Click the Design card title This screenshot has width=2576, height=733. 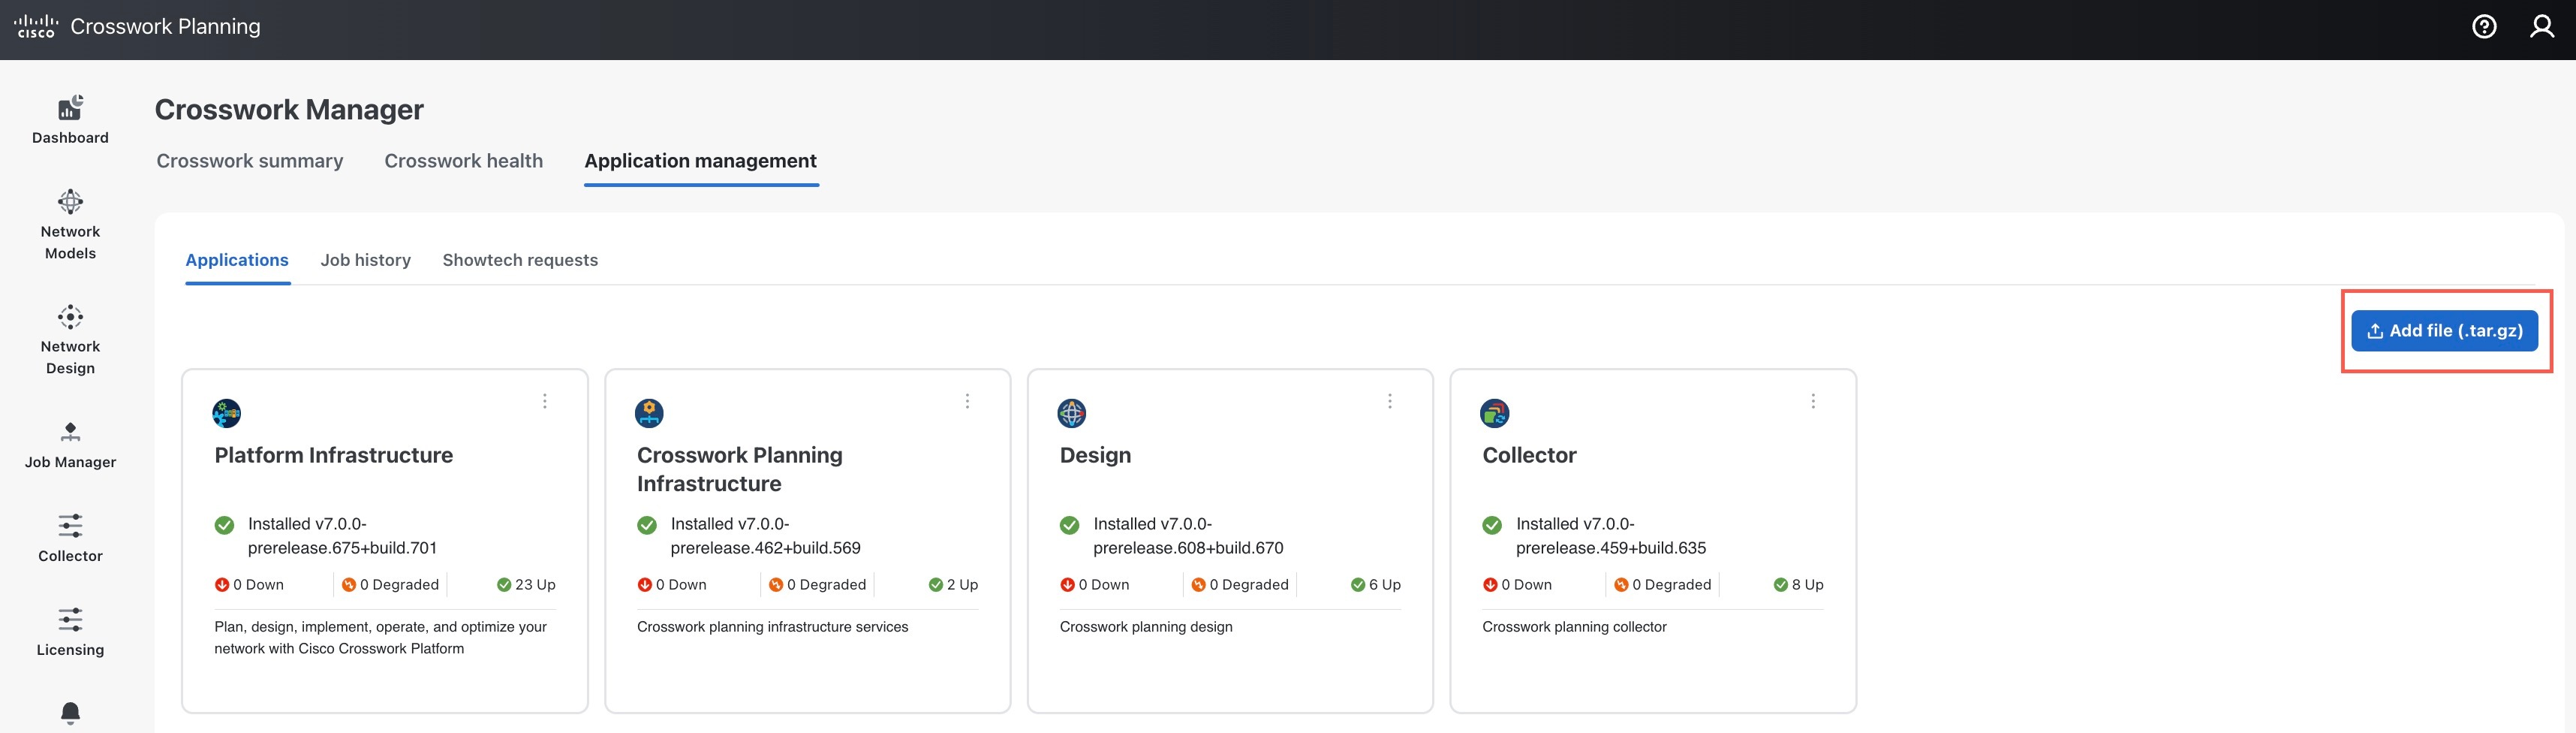click(x=1095, y=455)
